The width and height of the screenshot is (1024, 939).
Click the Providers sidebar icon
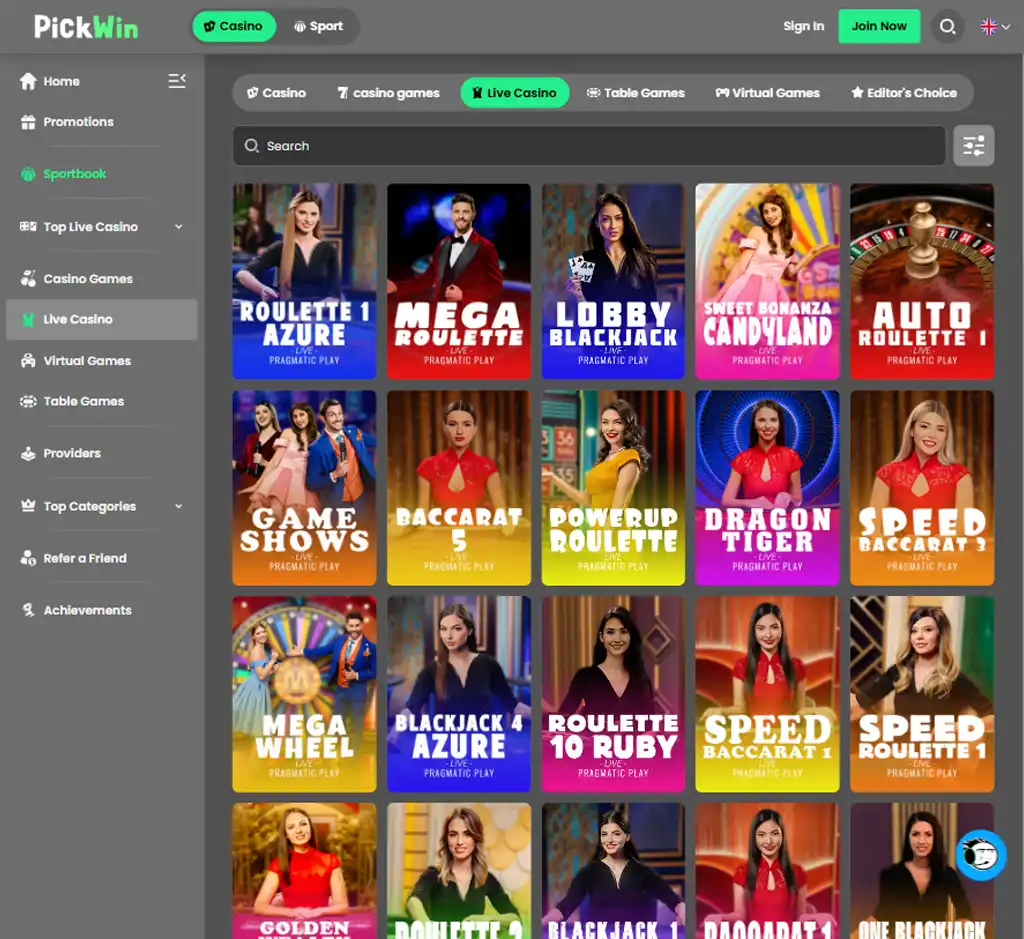coord(28,454)
